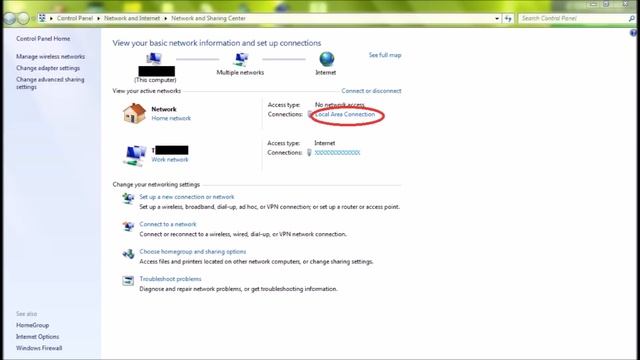This screenshot has height=360, width=640.
Task: Click the Set up a new connection icon
Action: coord(128,199)
